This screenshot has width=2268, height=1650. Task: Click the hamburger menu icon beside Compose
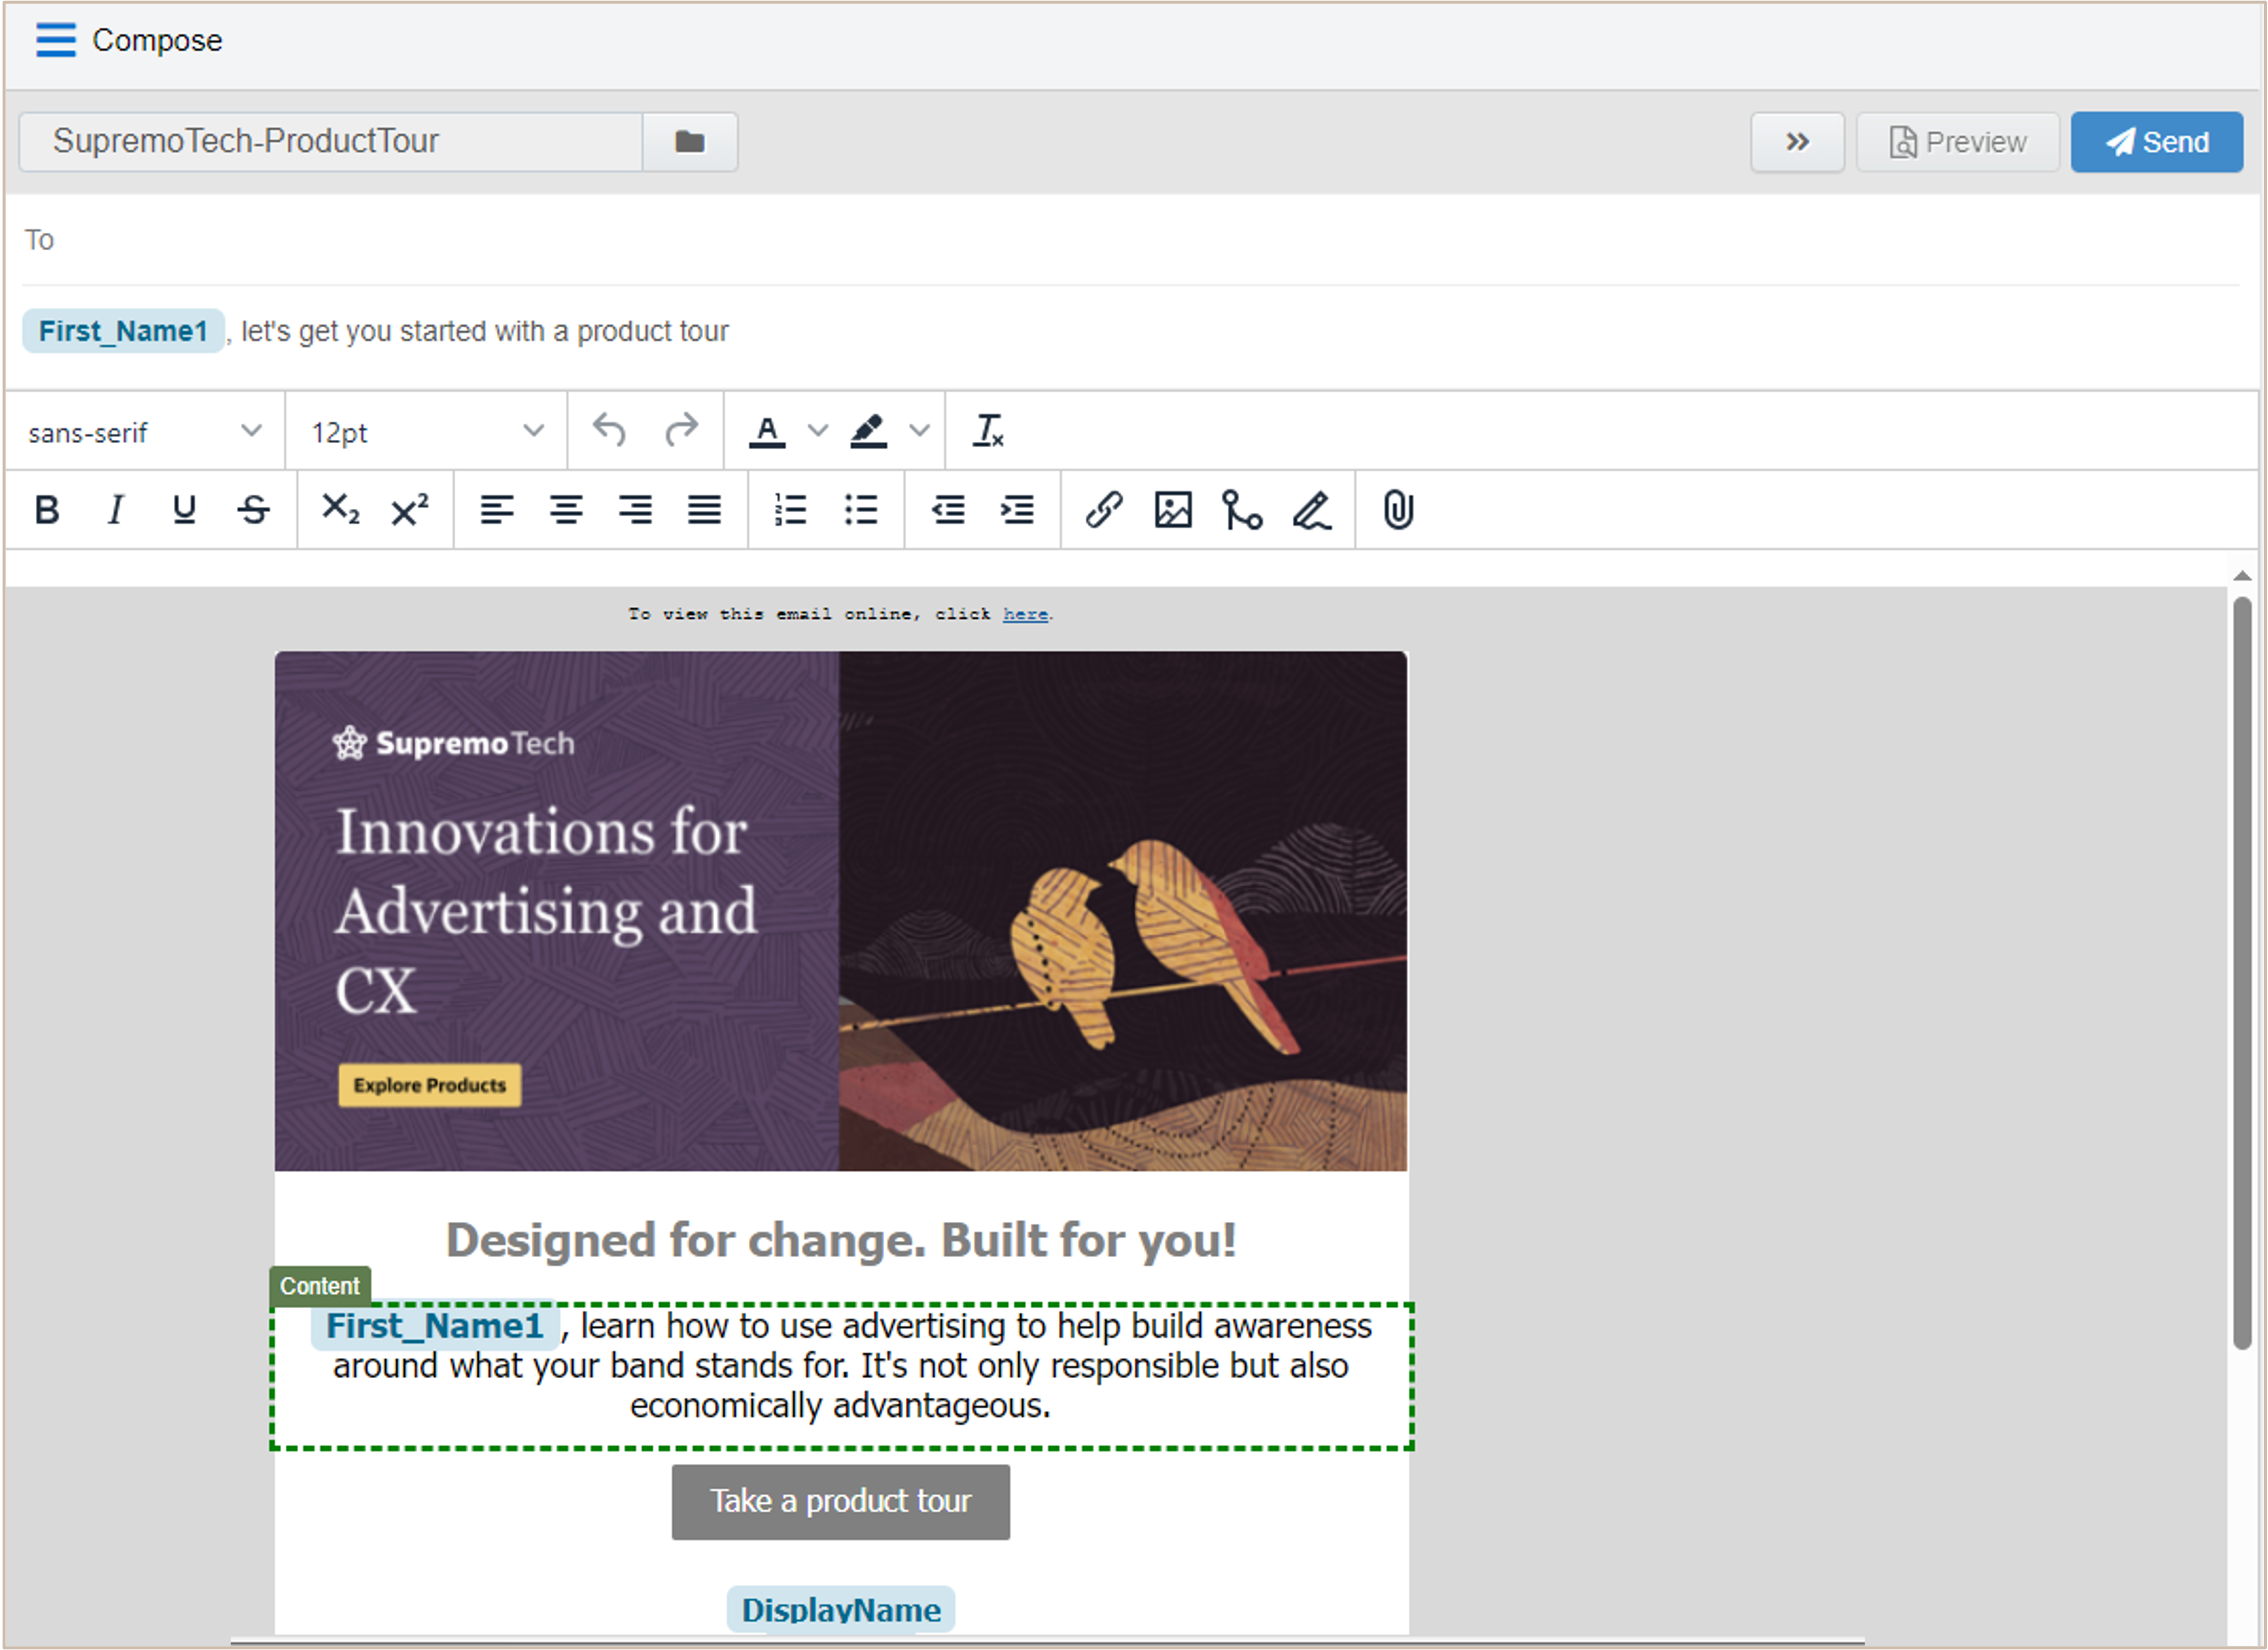55,40
